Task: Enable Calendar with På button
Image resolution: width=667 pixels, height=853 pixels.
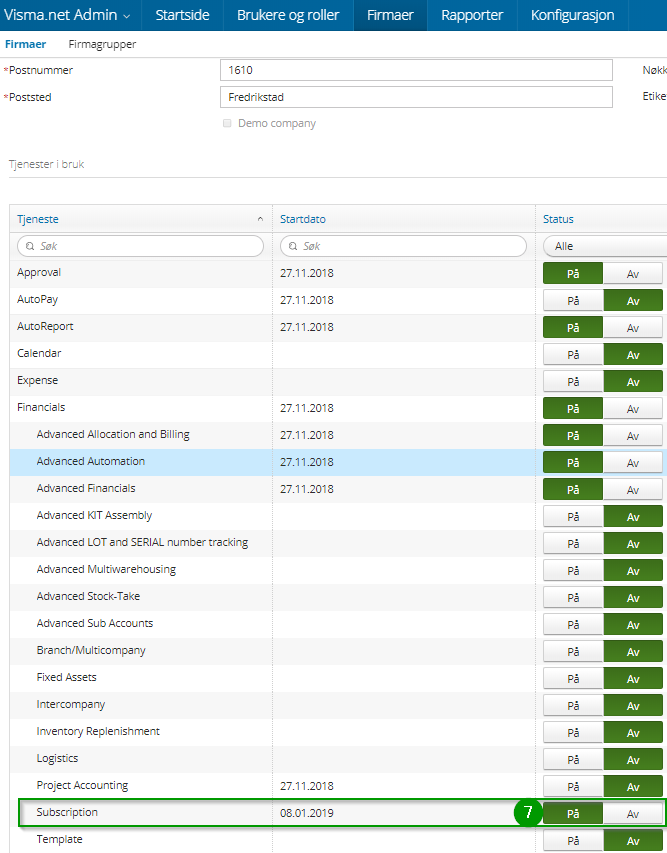Action: click(x=573, y=355)
